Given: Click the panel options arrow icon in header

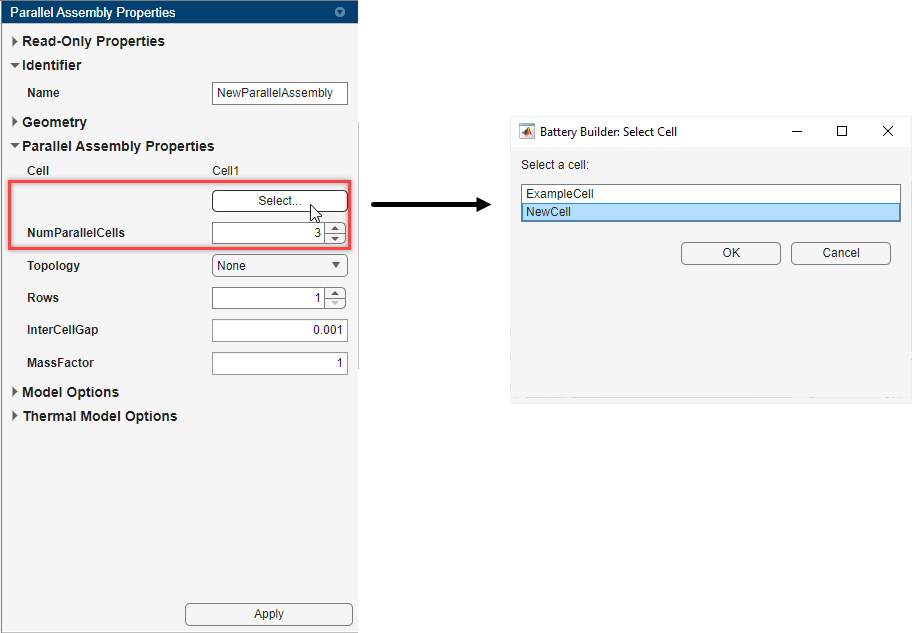Looking at the screenshot, I should (340, 13).
